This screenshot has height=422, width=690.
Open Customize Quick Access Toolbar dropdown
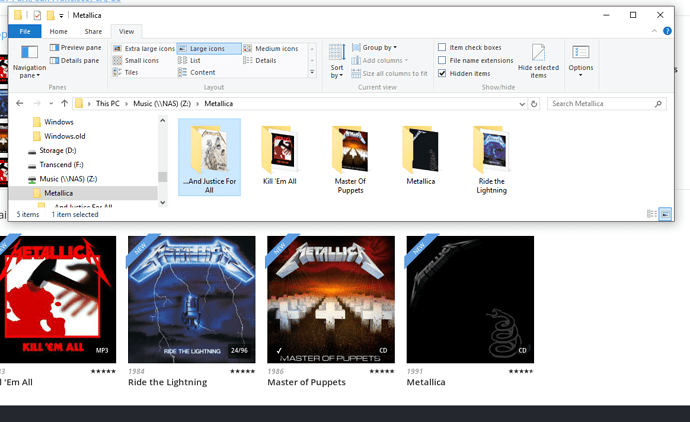(x=61, y=15)
